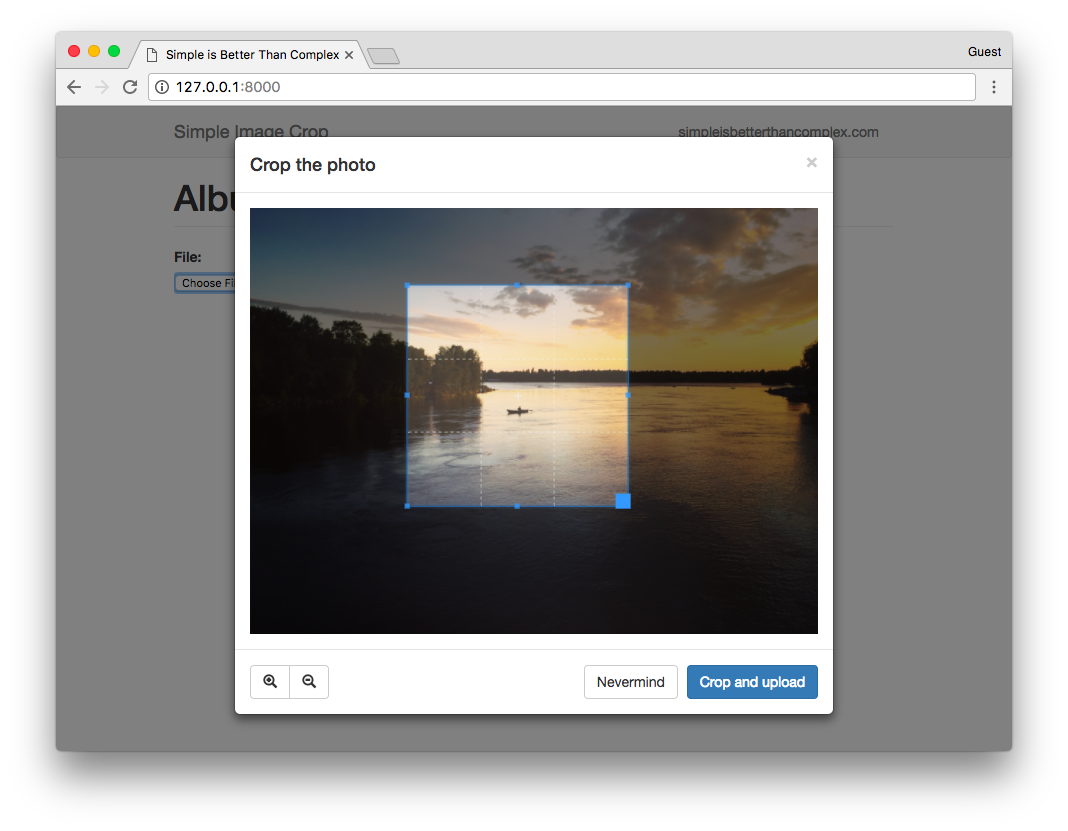Screen dimensions: 1068x831
Task: Visit the simpleisbetterthancomplex.com link
Action: pyautogui.click(x=779, y=131)
